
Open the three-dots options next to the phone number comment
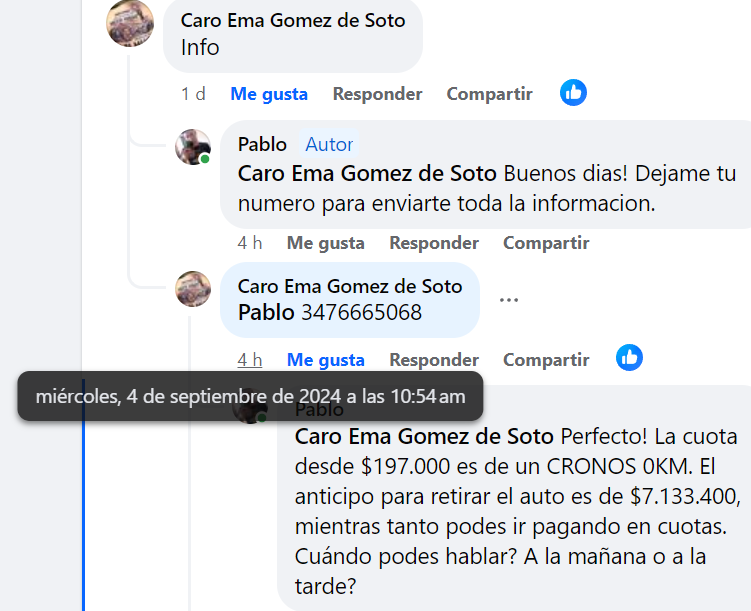pos(509,300)
